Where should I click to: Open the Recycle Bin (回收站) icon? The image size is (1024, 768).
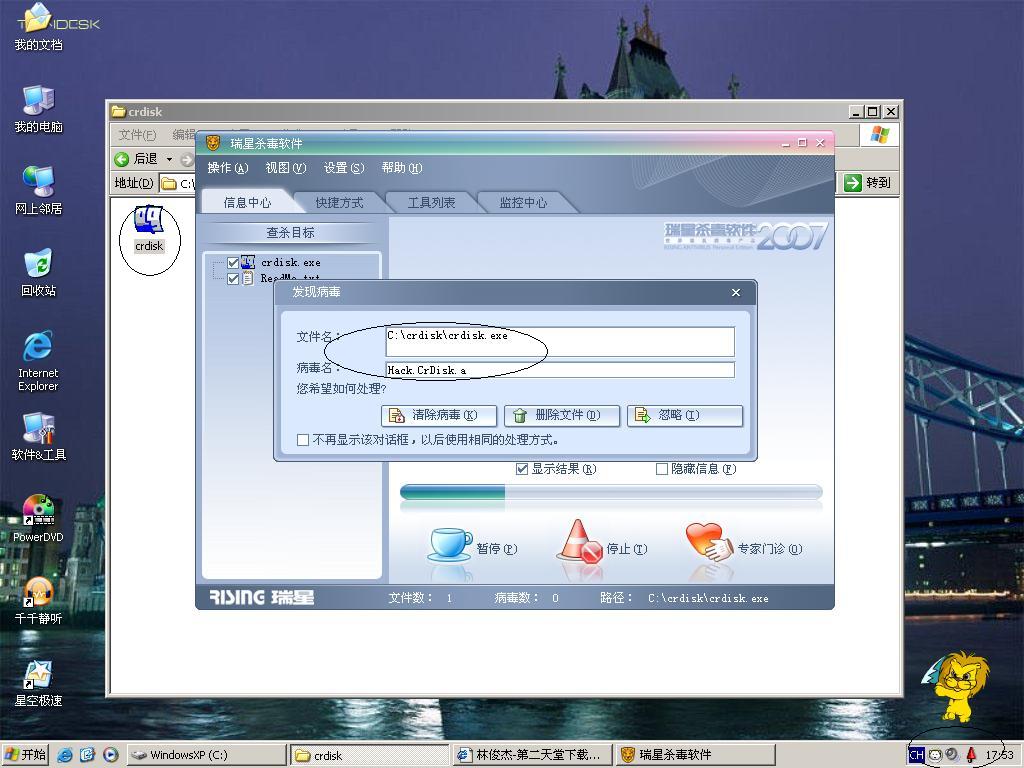coord(39,273)
